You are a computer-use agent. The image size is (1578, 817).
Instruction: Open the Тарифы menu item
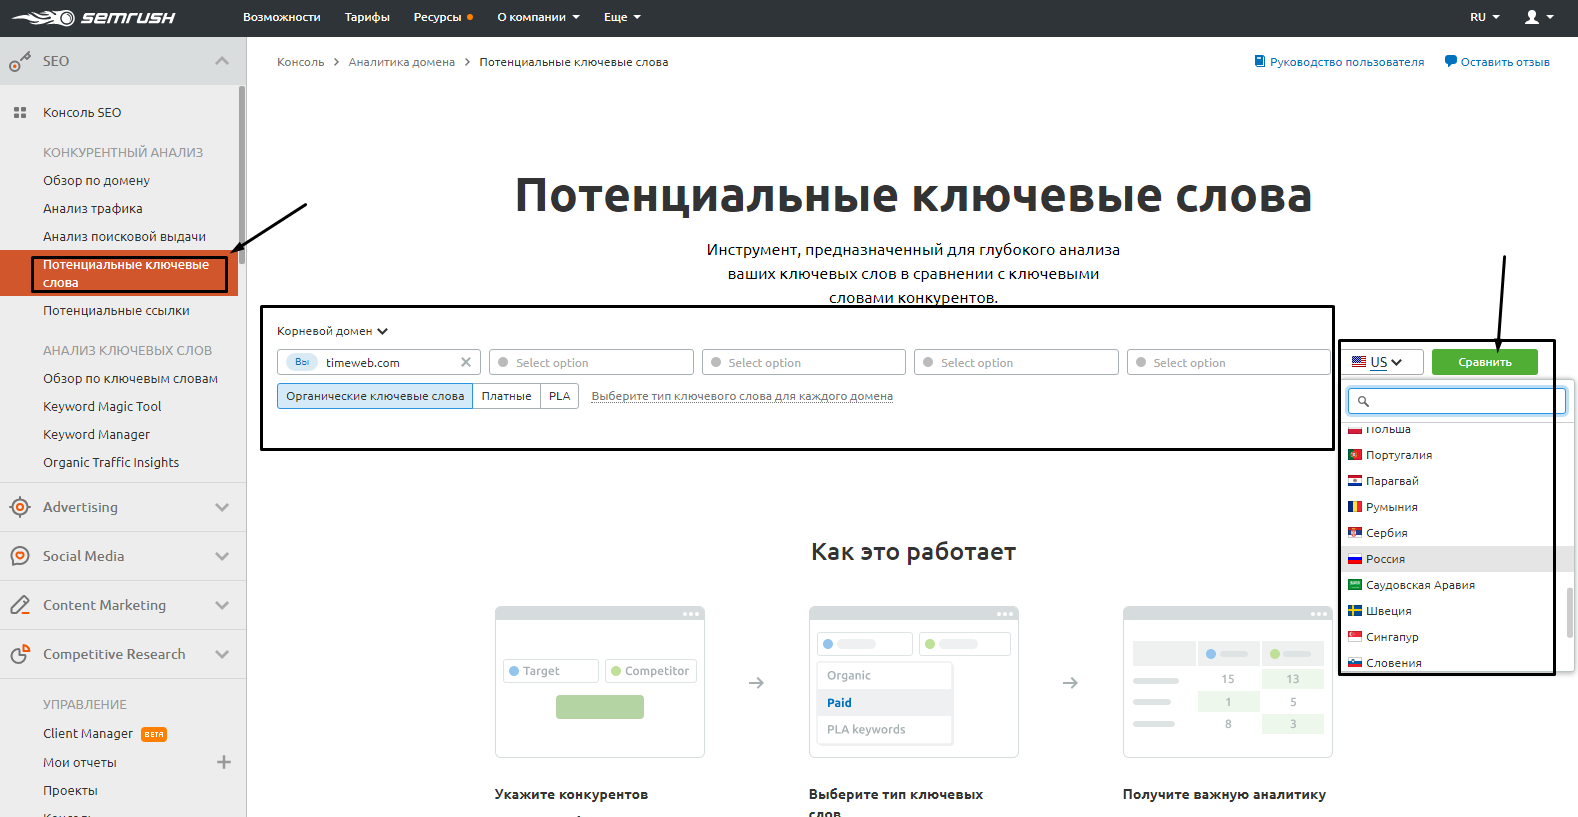(367, 17)
